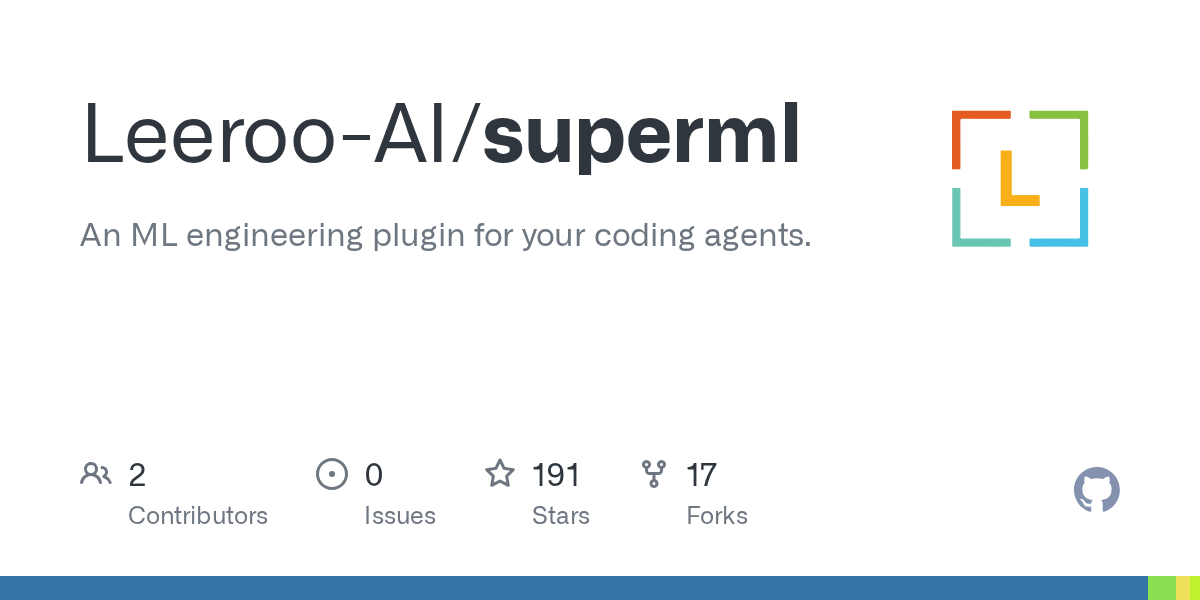Click the 191 stars count
1200x600 pixels.
click(x=556, y=474)
